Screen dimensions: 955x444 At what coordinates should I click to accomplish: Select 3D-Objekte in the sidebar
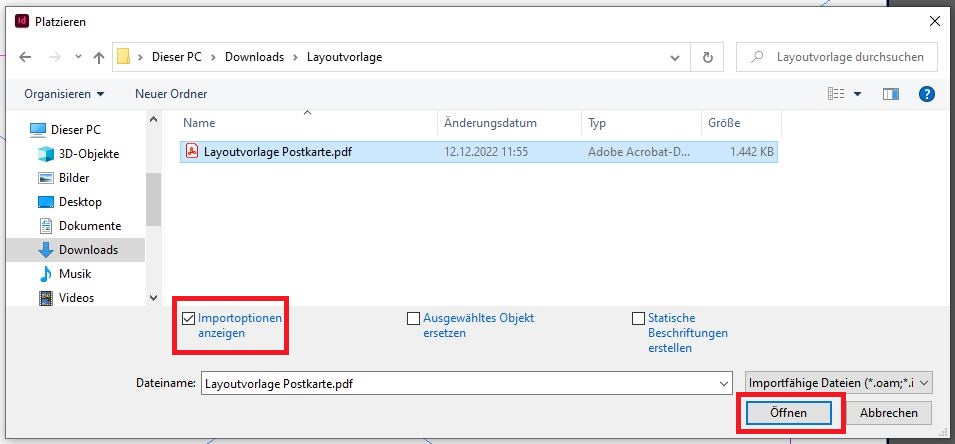click(x=88, y=154)
